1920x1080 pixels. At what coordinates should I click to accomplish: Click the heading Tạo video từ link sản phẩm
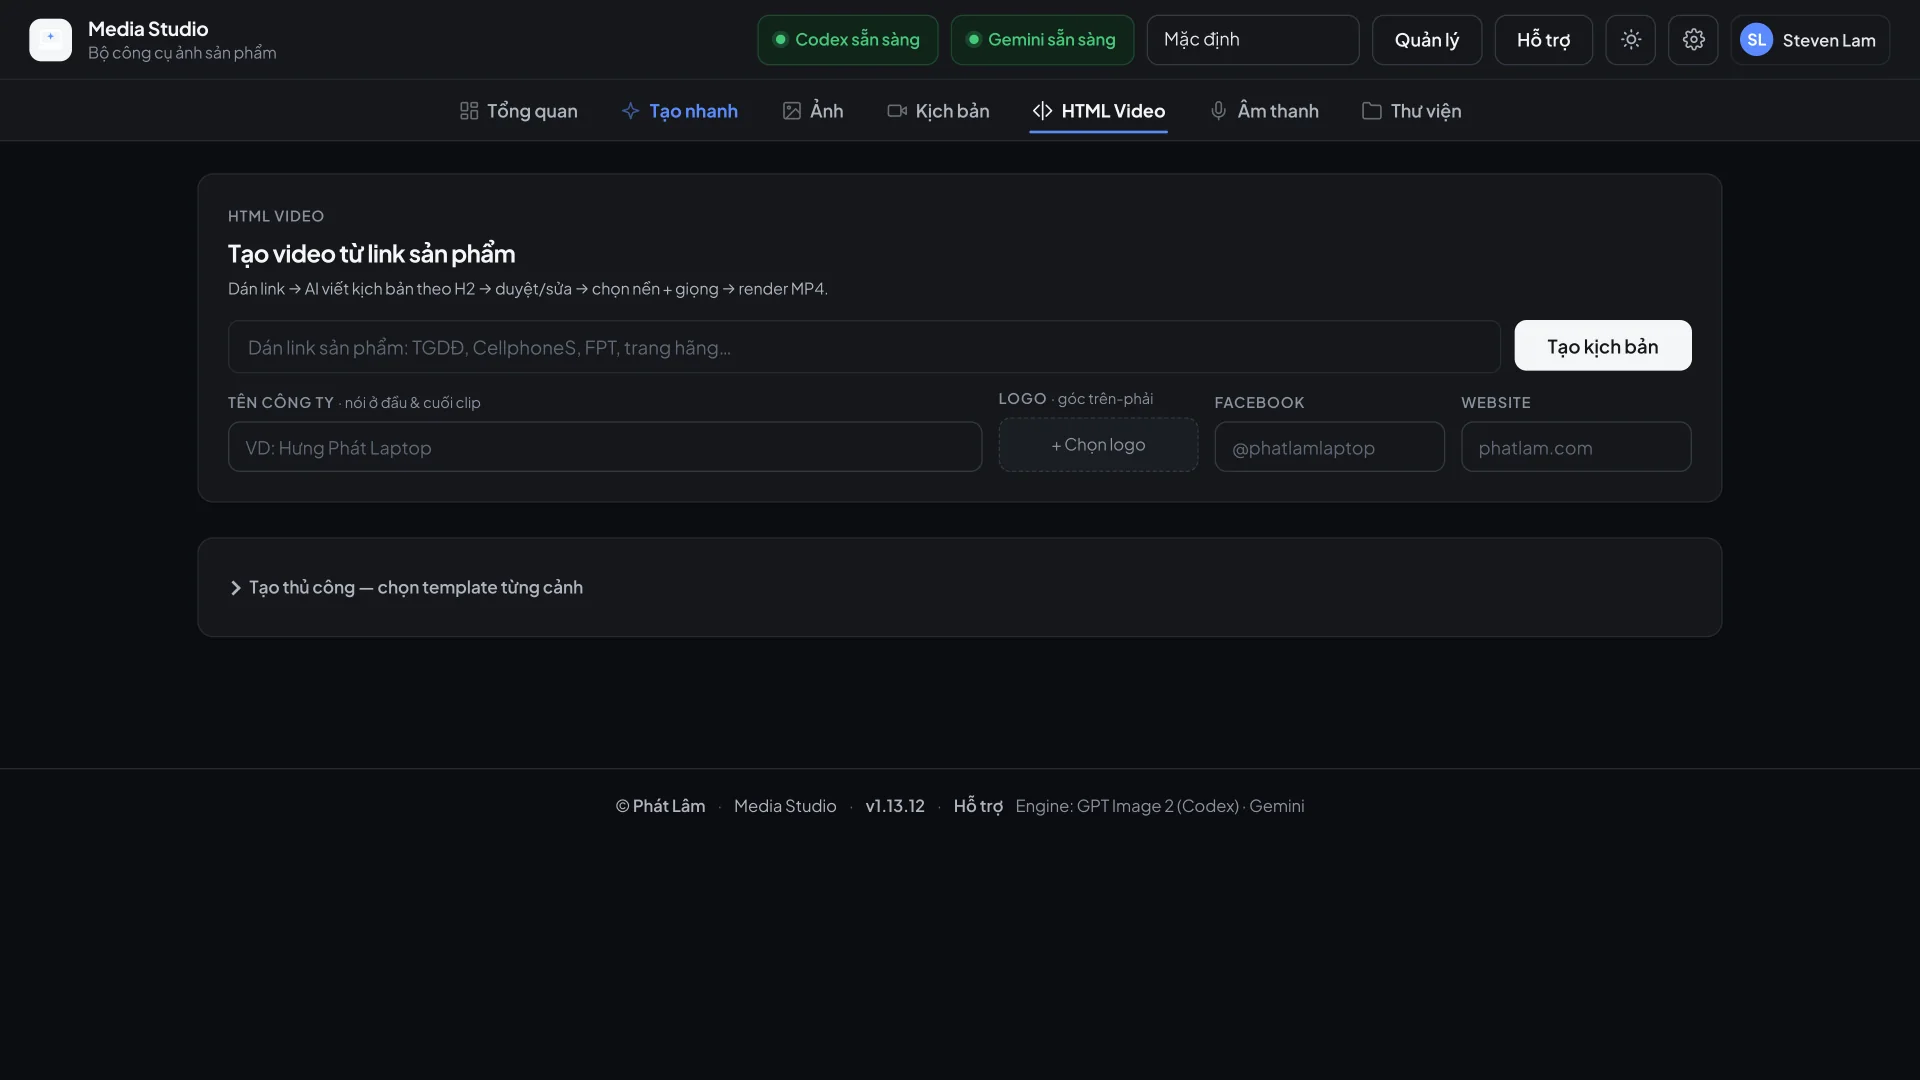[371, 254]
